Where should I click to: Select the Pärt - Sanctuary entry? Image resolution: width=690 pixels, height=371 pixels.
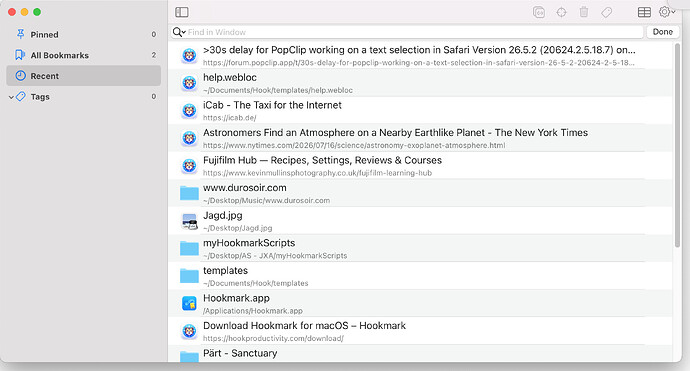[420, 354]
